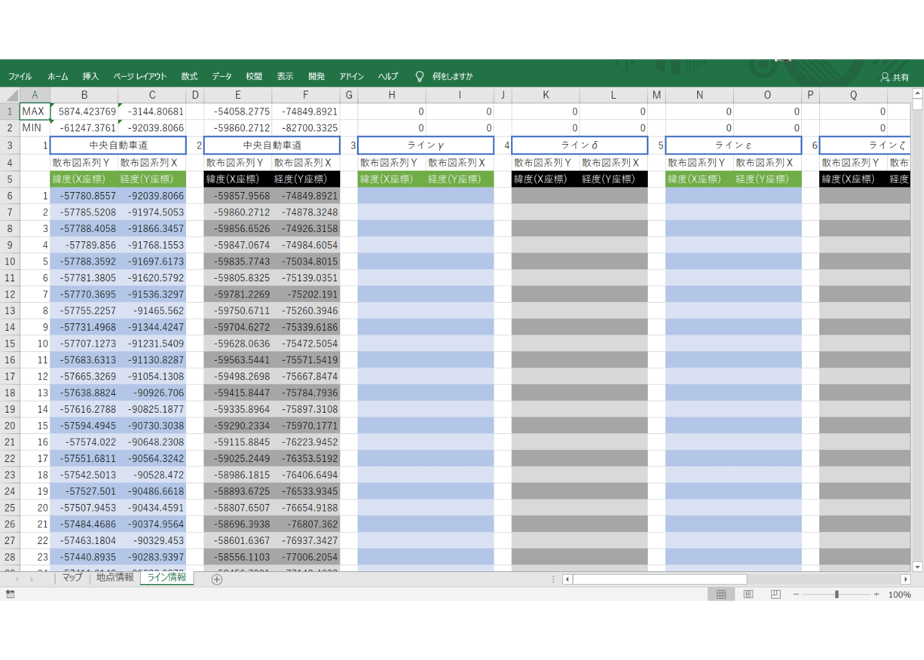Select cell with value 5874.423769
The height and width of the screenshot is (660, 924).
pos(84,111)
